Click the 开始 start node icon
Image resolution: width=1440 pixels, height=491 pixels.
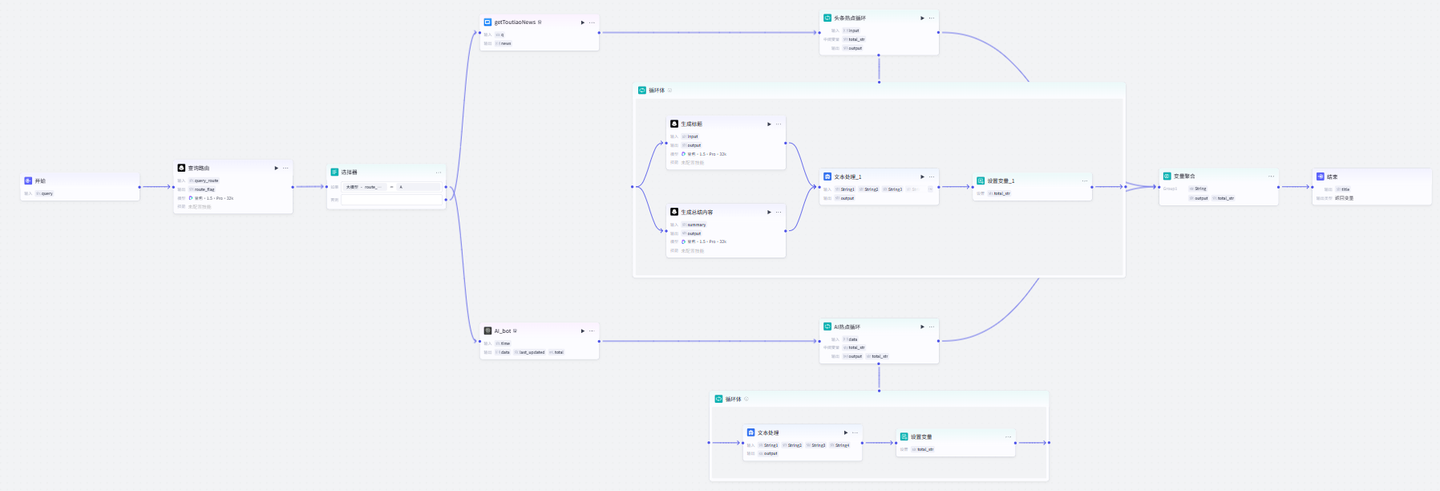pyautogui.click(x=28, y=181)
